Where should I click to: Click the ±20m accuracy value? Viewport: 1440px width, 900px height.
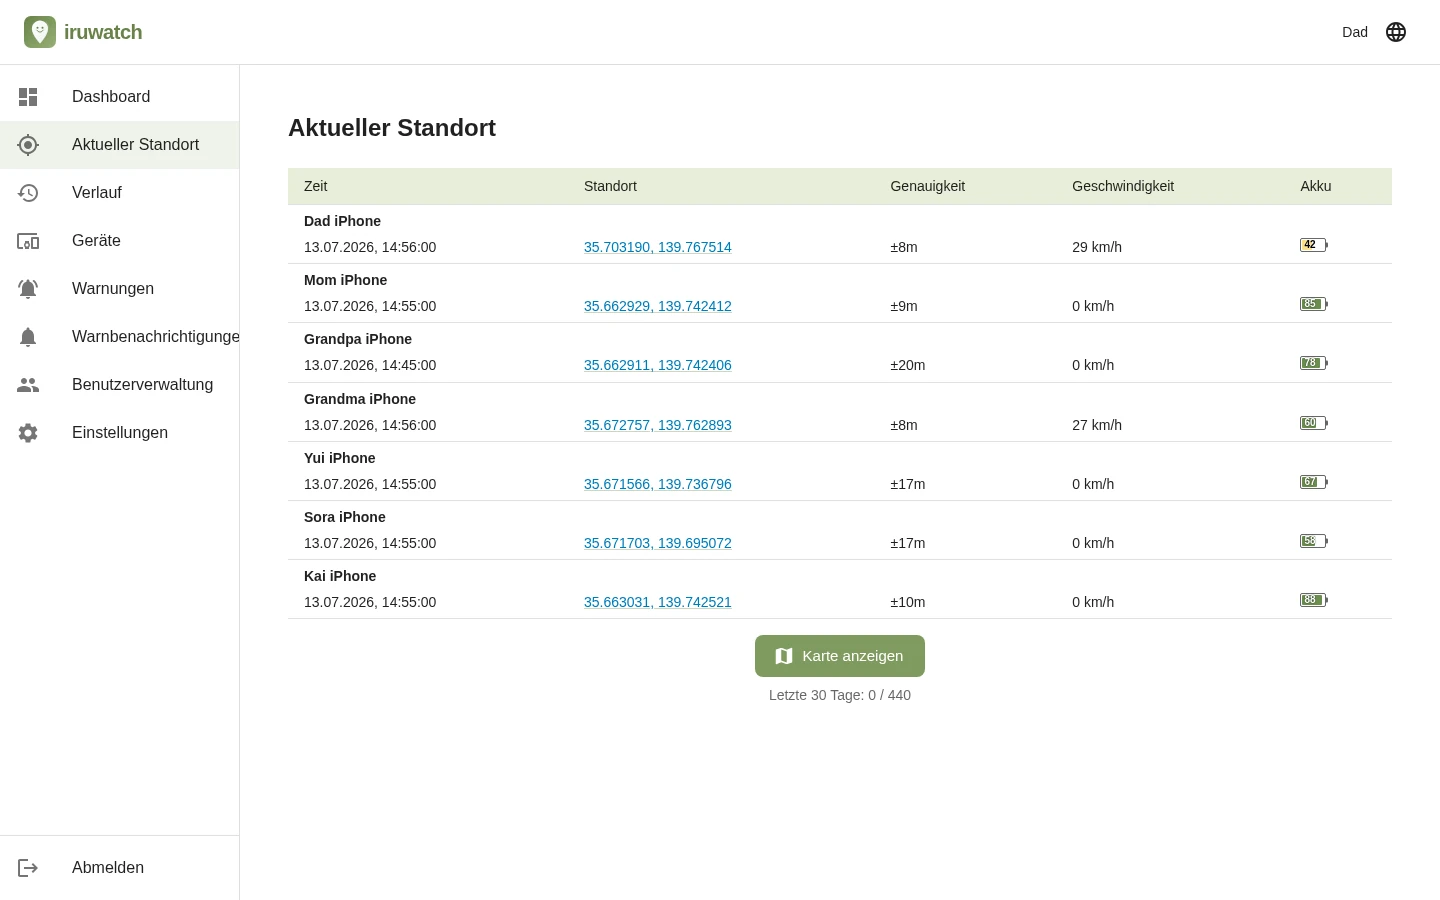pos(908,365)
